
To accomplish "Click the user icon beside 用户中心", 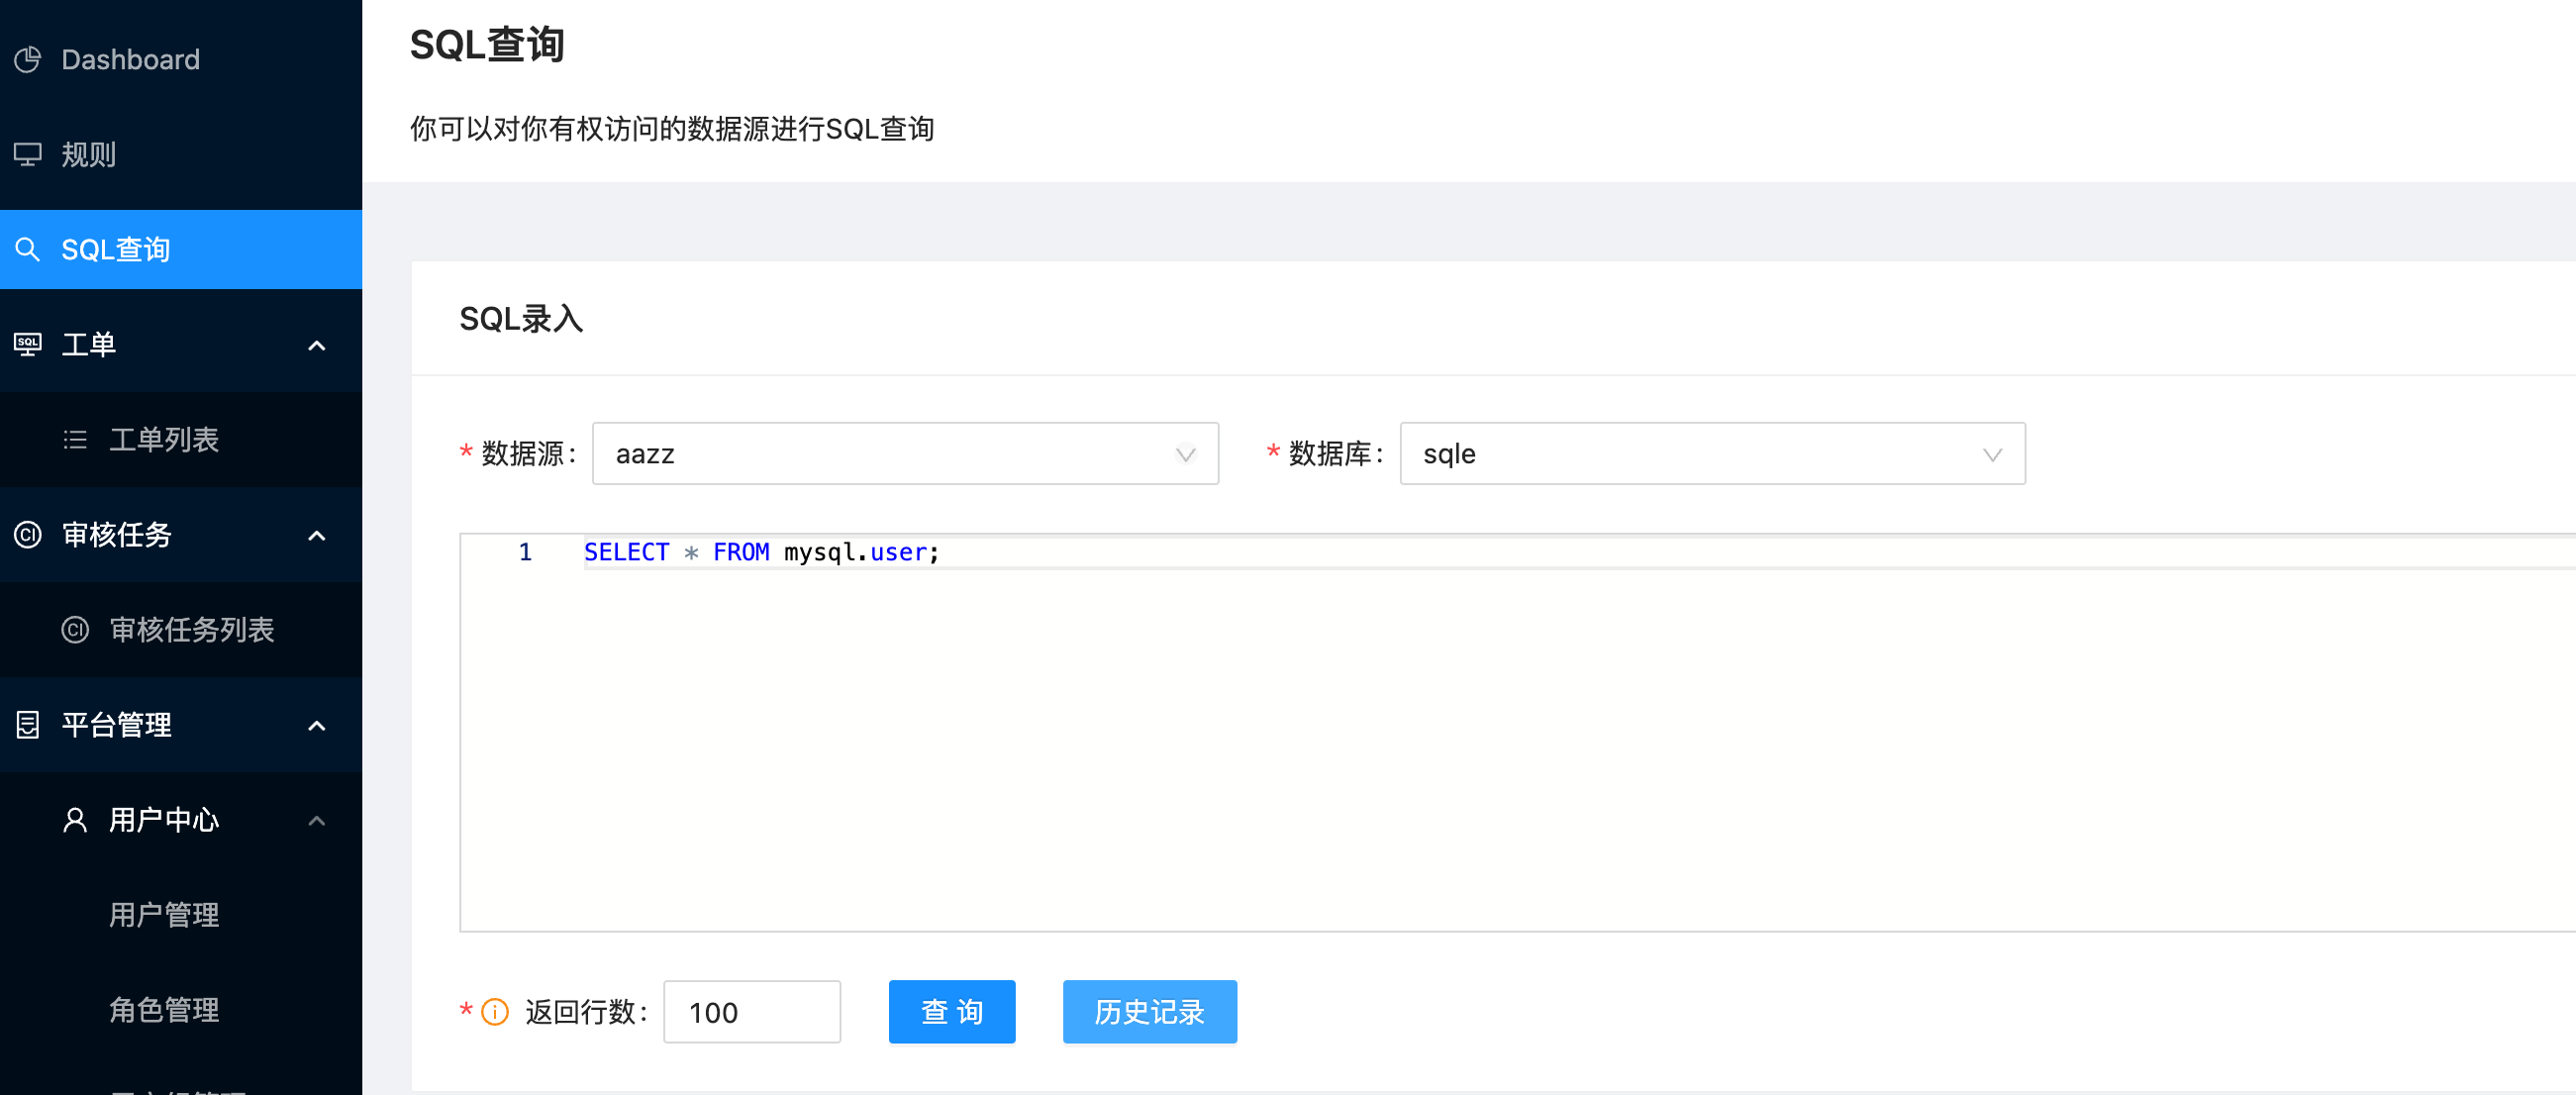I will 75,820.
